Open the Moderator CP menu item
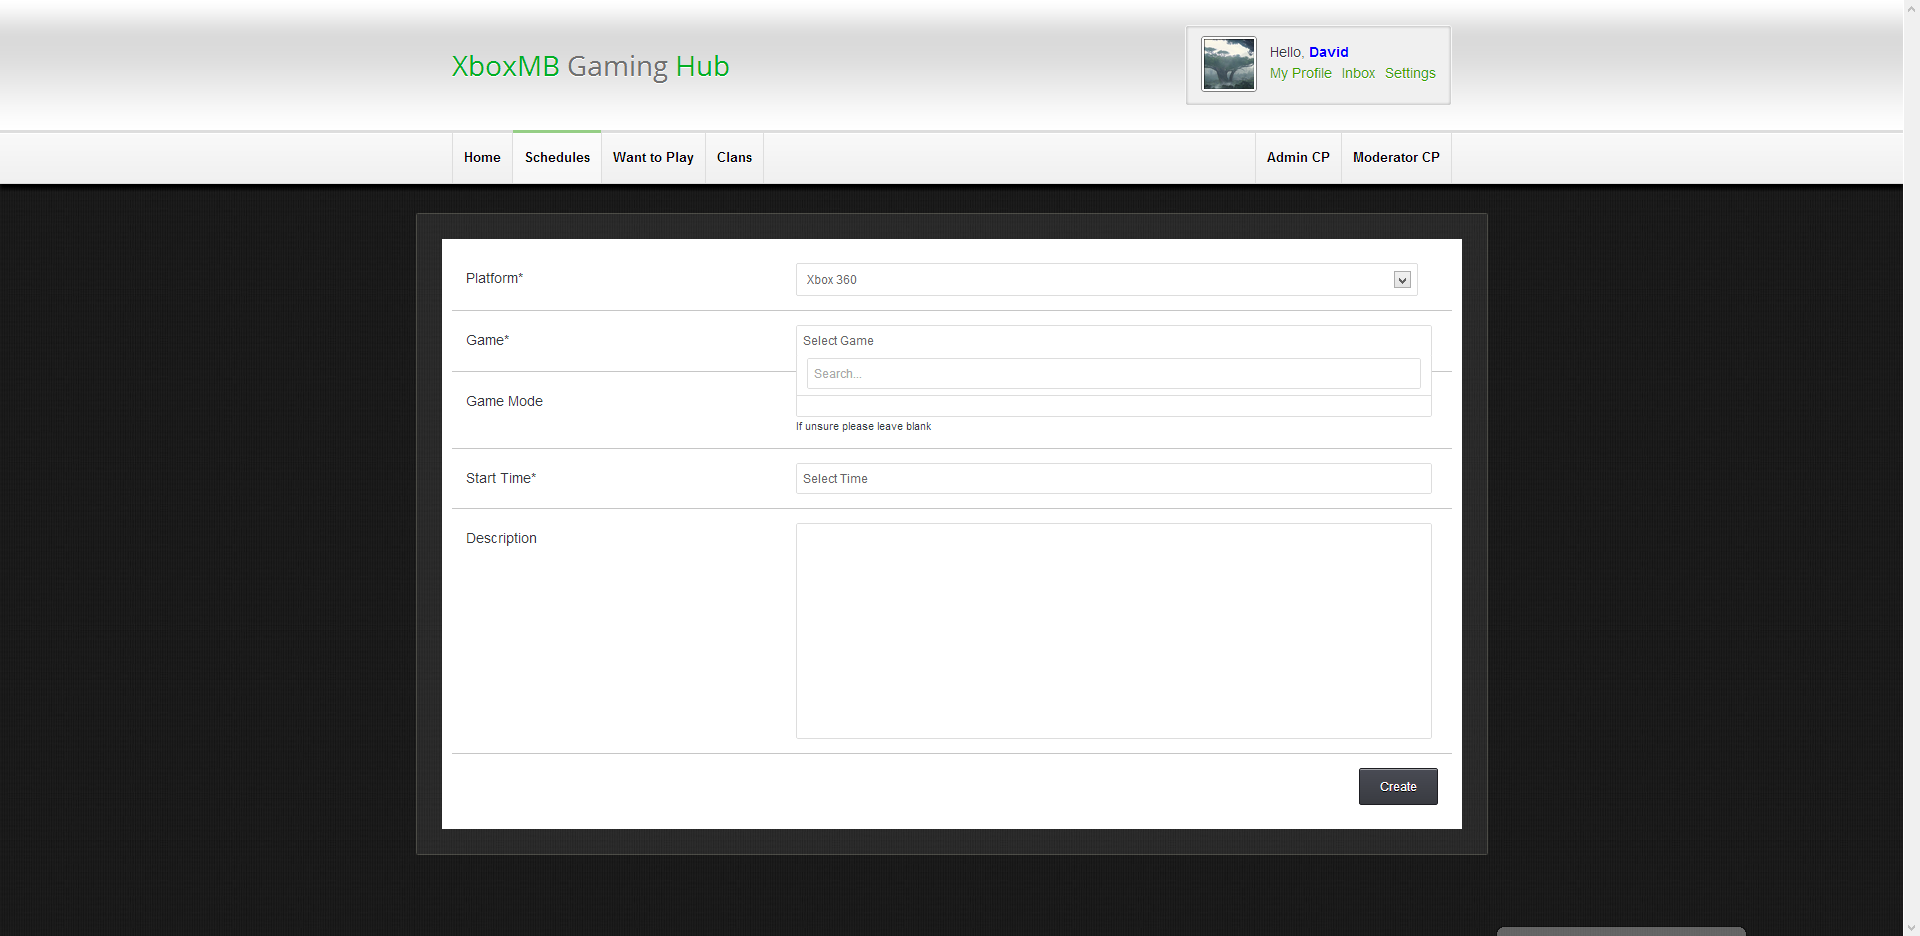The height and width of the screenshot is (936, 1920). (1396, 157)
